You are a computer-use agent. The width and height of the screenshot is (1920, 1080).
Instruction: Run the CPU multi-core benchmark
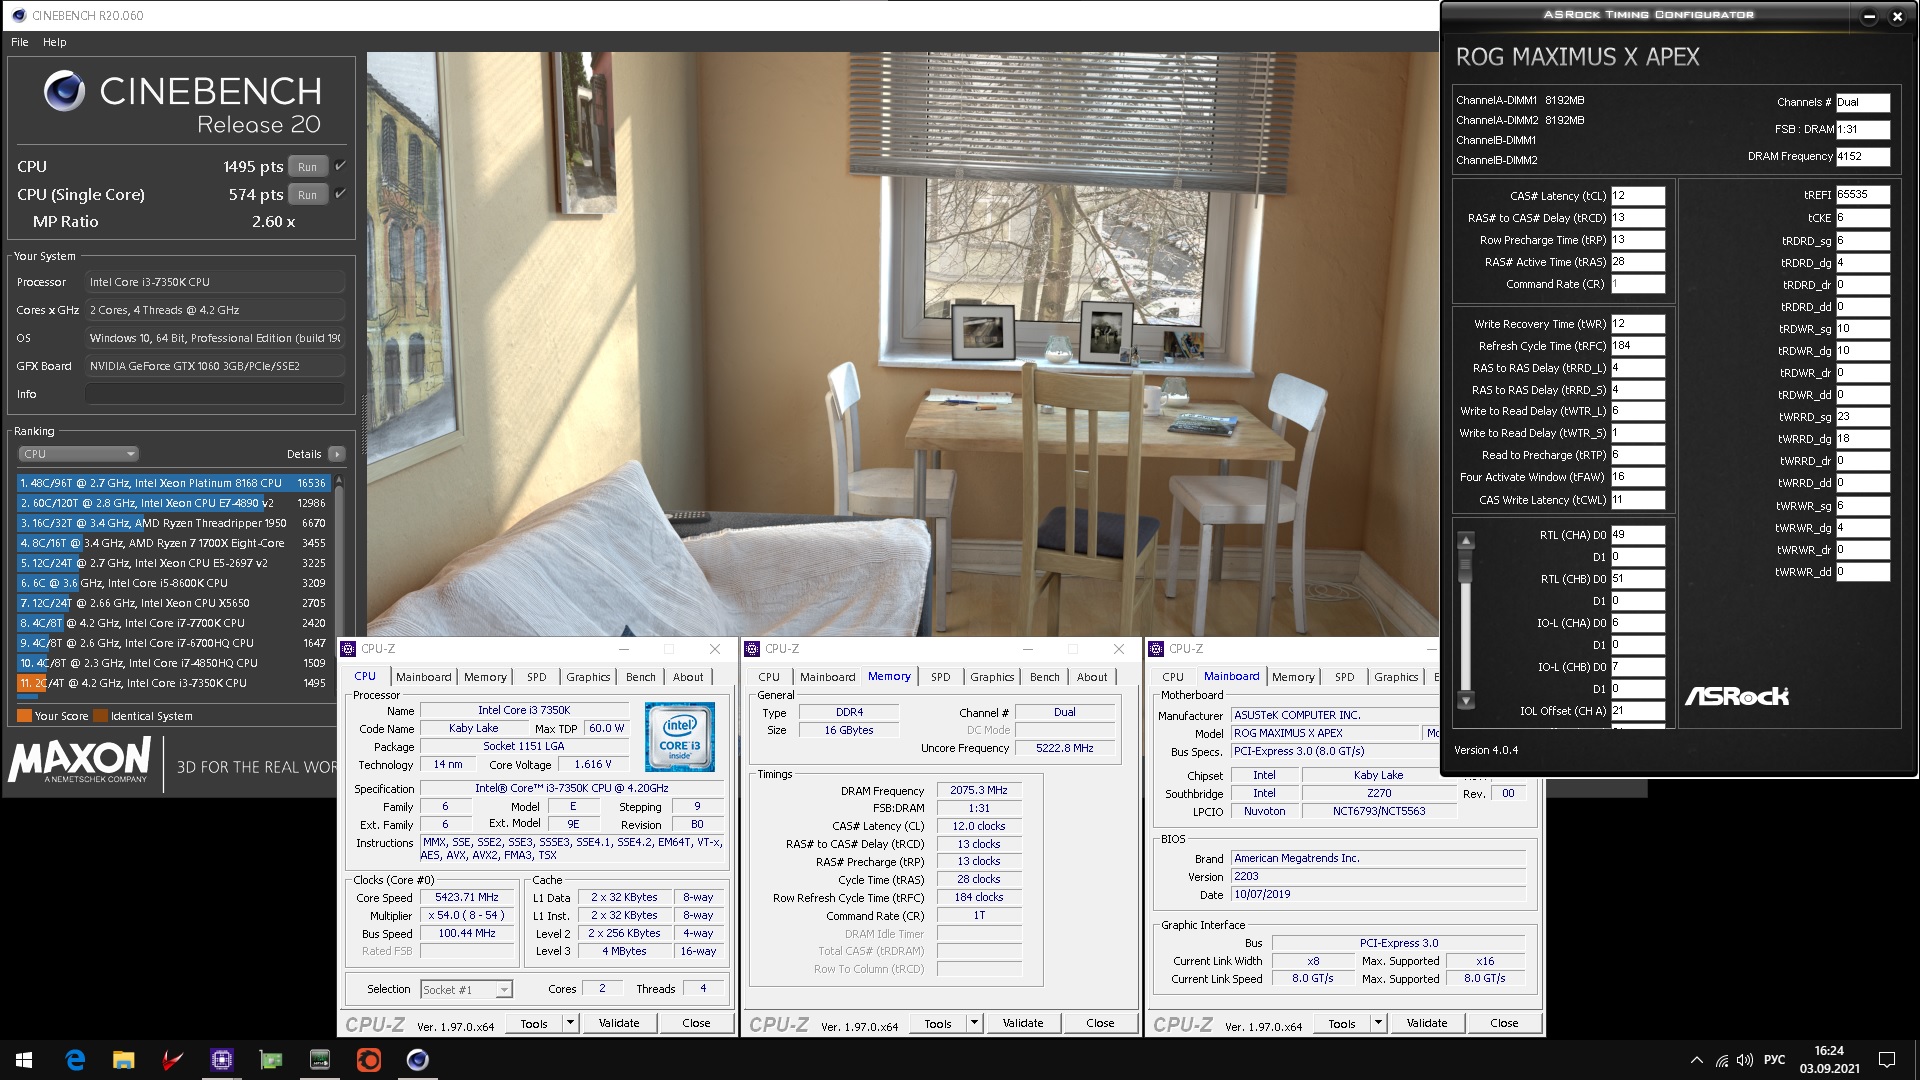pos(307,167)
